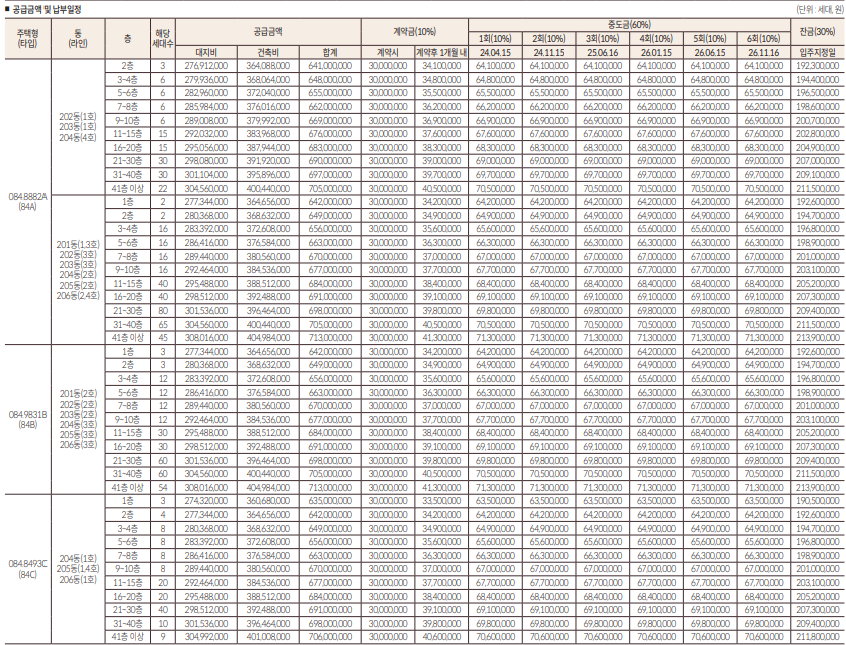Click the line entry '204동(4호)'
The image size is (846, 645).
coord(78,137)
